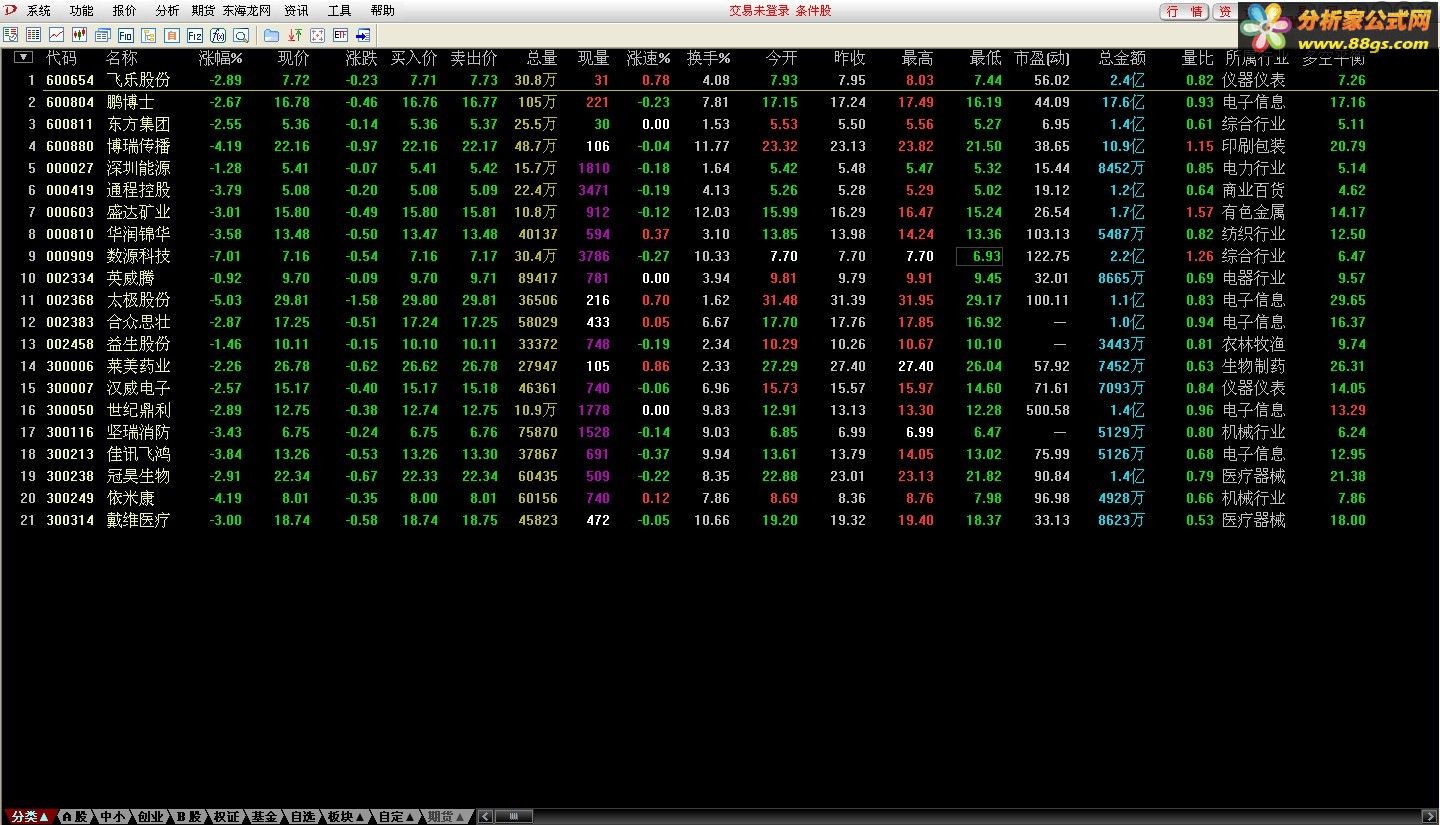
Task: Click the red D application logo
Action: (x=10, y=11)
